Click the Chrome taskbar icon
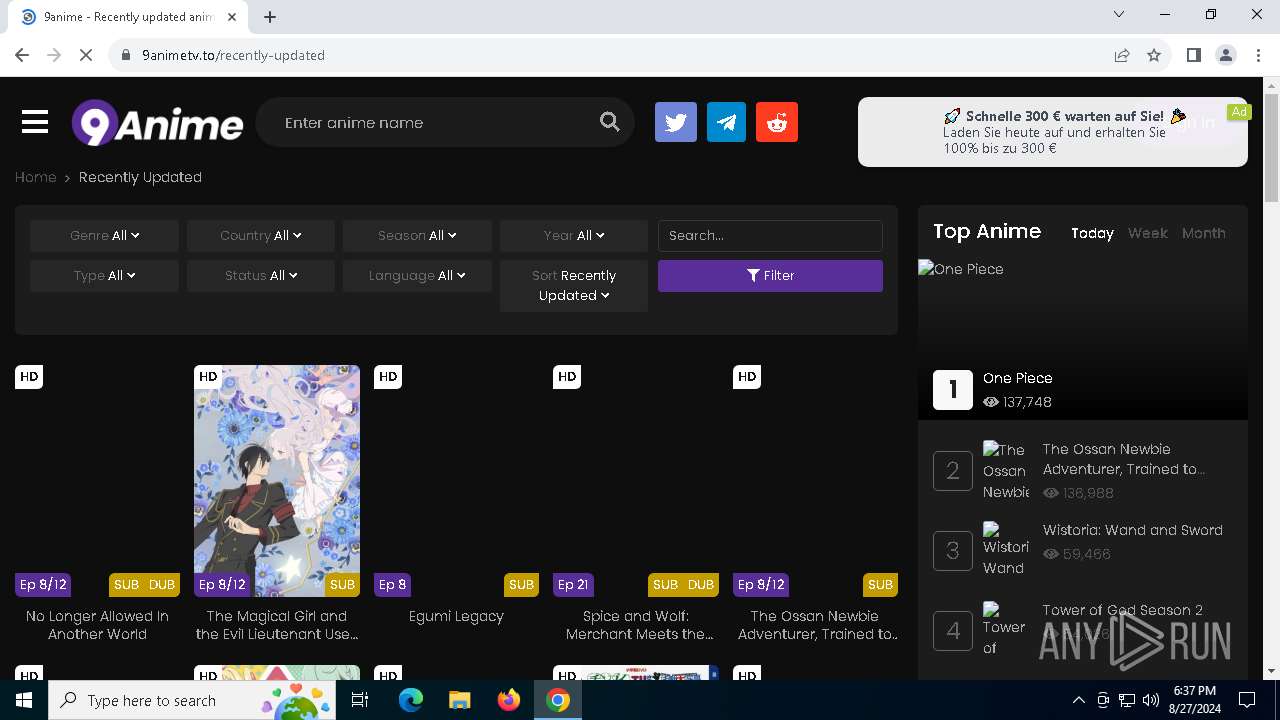Image resolution: width=1280 pixels, height=720 pixels. [x=558, y=700]
